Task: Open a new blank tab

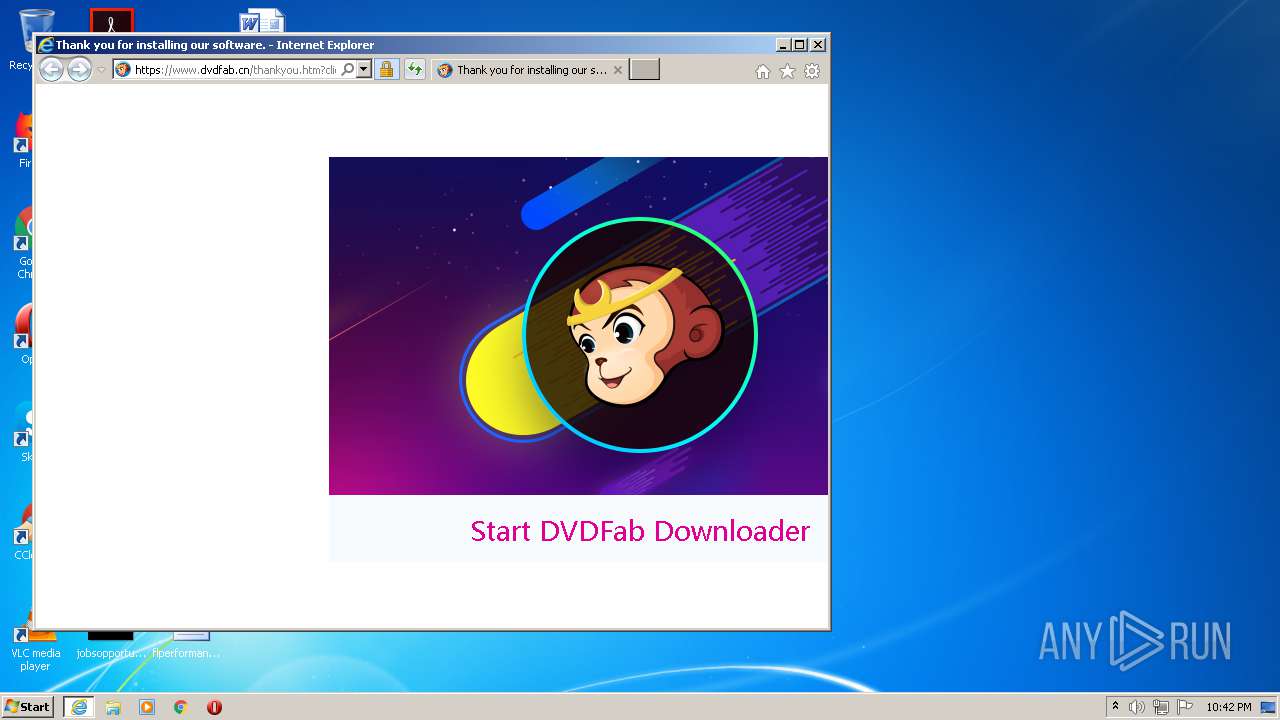Action: click(x=644, y=70)
